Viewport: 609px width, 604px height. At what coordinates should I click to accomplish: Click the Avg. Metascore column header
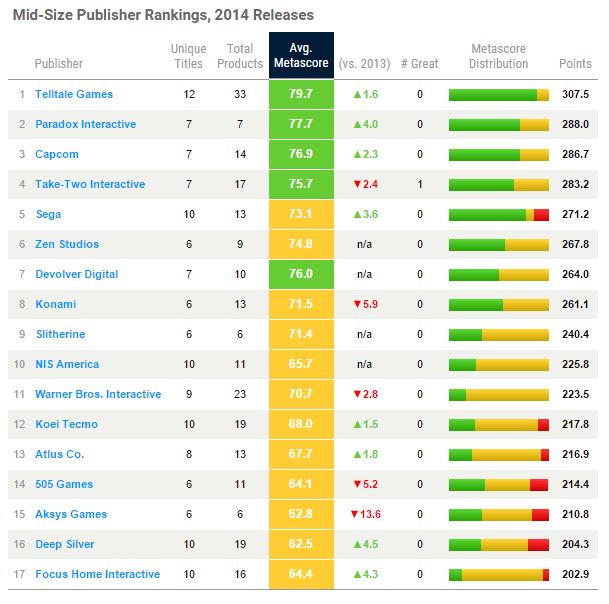[301, 56]
